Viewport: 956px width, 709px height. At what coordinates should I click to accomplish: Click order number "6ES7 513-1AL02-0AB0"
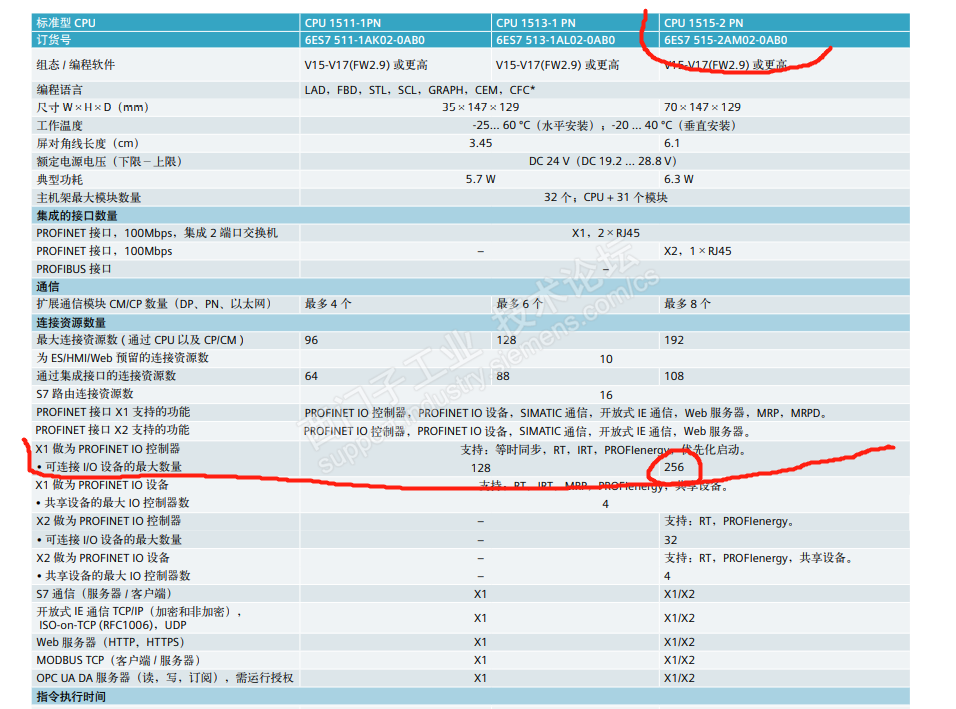tap(555, 40)
